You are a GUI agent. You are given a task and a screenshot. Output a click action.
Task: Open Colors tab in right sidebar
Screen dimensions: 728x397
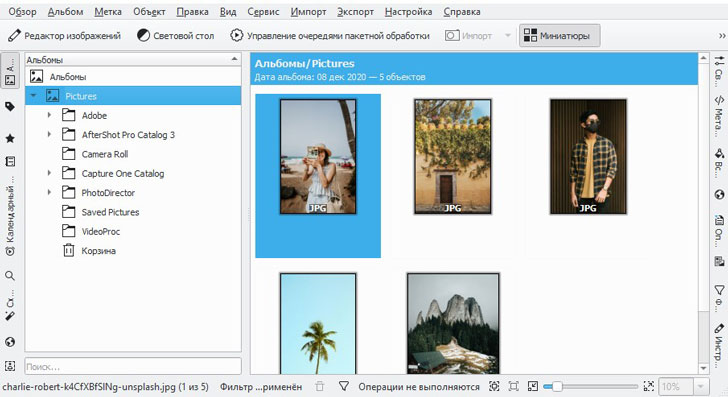(719, 163)
